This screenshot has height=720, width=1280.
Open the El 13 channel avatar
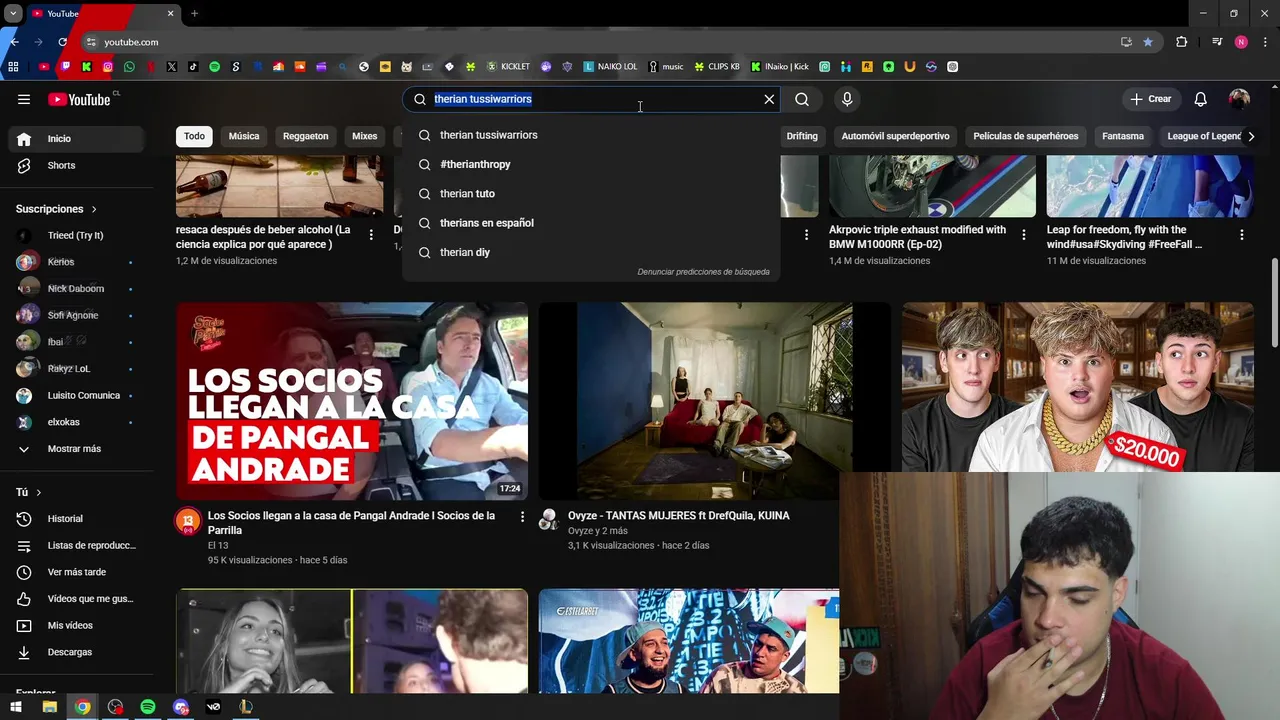point(188,520)
